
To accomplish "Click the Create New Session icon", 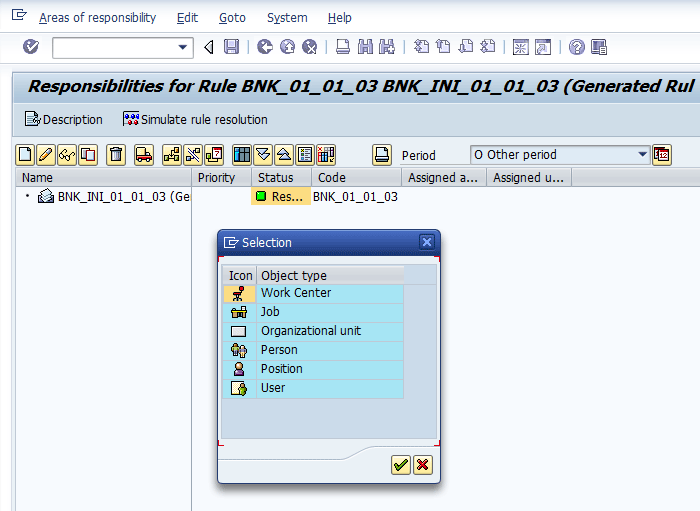I will pos(521,46).
